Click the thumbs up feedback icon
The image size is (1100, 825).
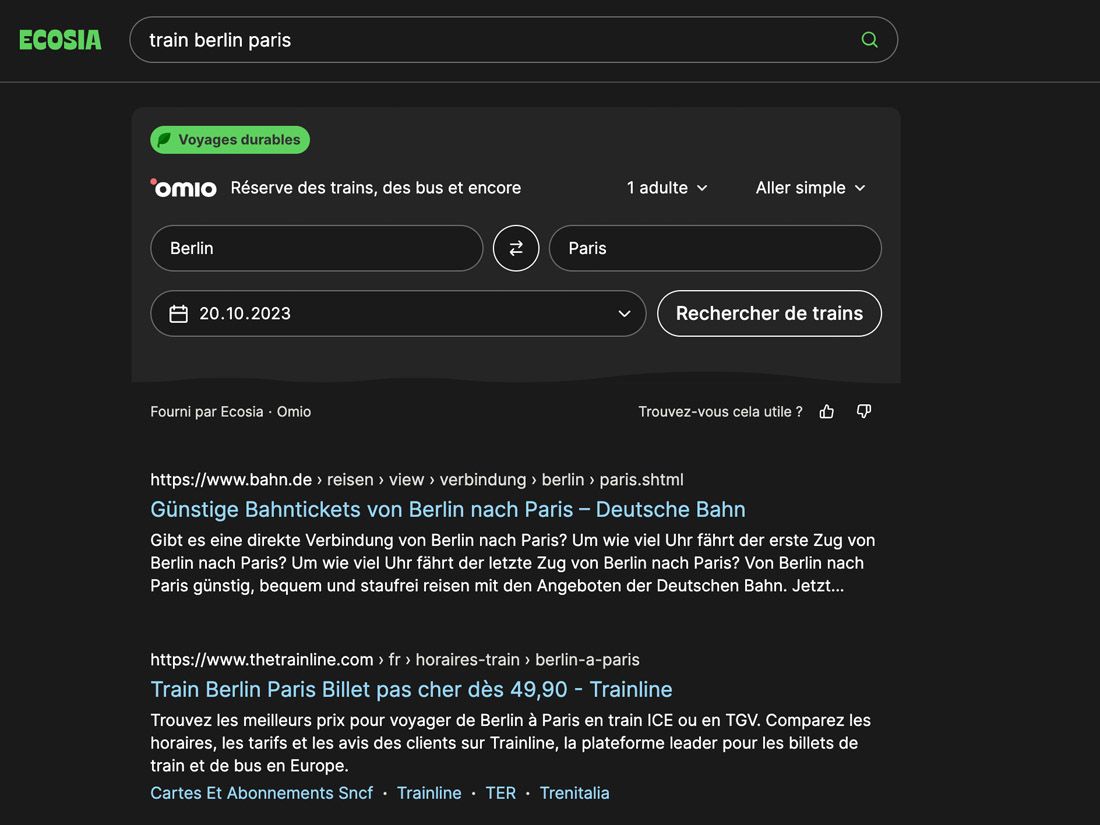pos(827,412)
